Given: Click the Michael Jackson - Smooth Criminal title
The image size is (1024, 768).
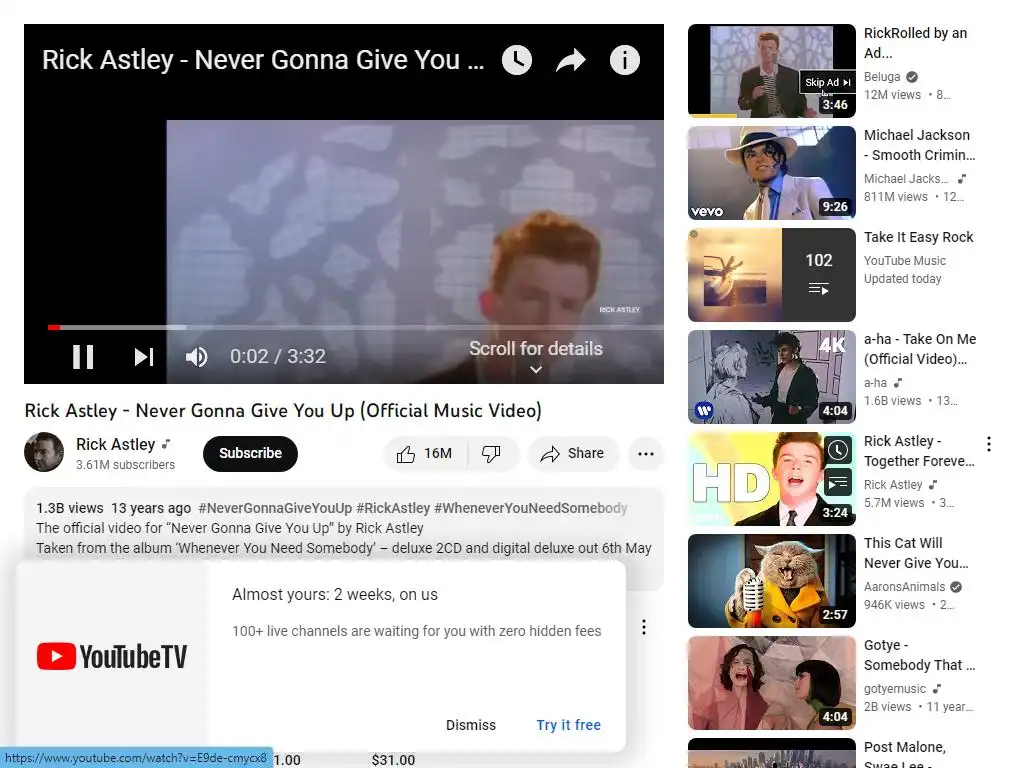Looking at the screenshot, I should pyautogui.click(x=920, y=145).
